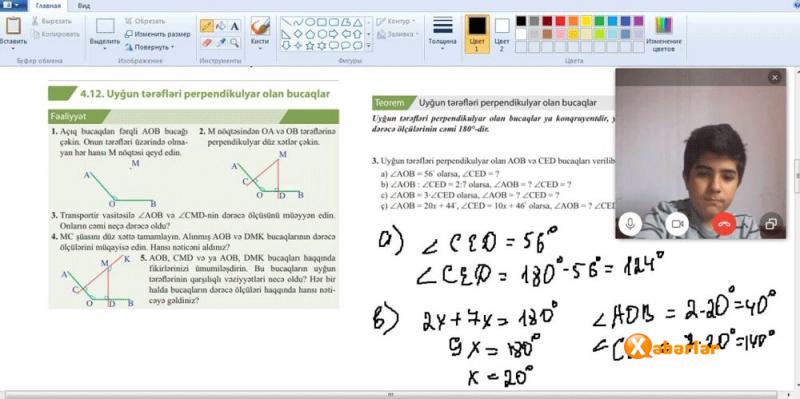Switch to the Вид ribbon tab

(x=85, y=6)
